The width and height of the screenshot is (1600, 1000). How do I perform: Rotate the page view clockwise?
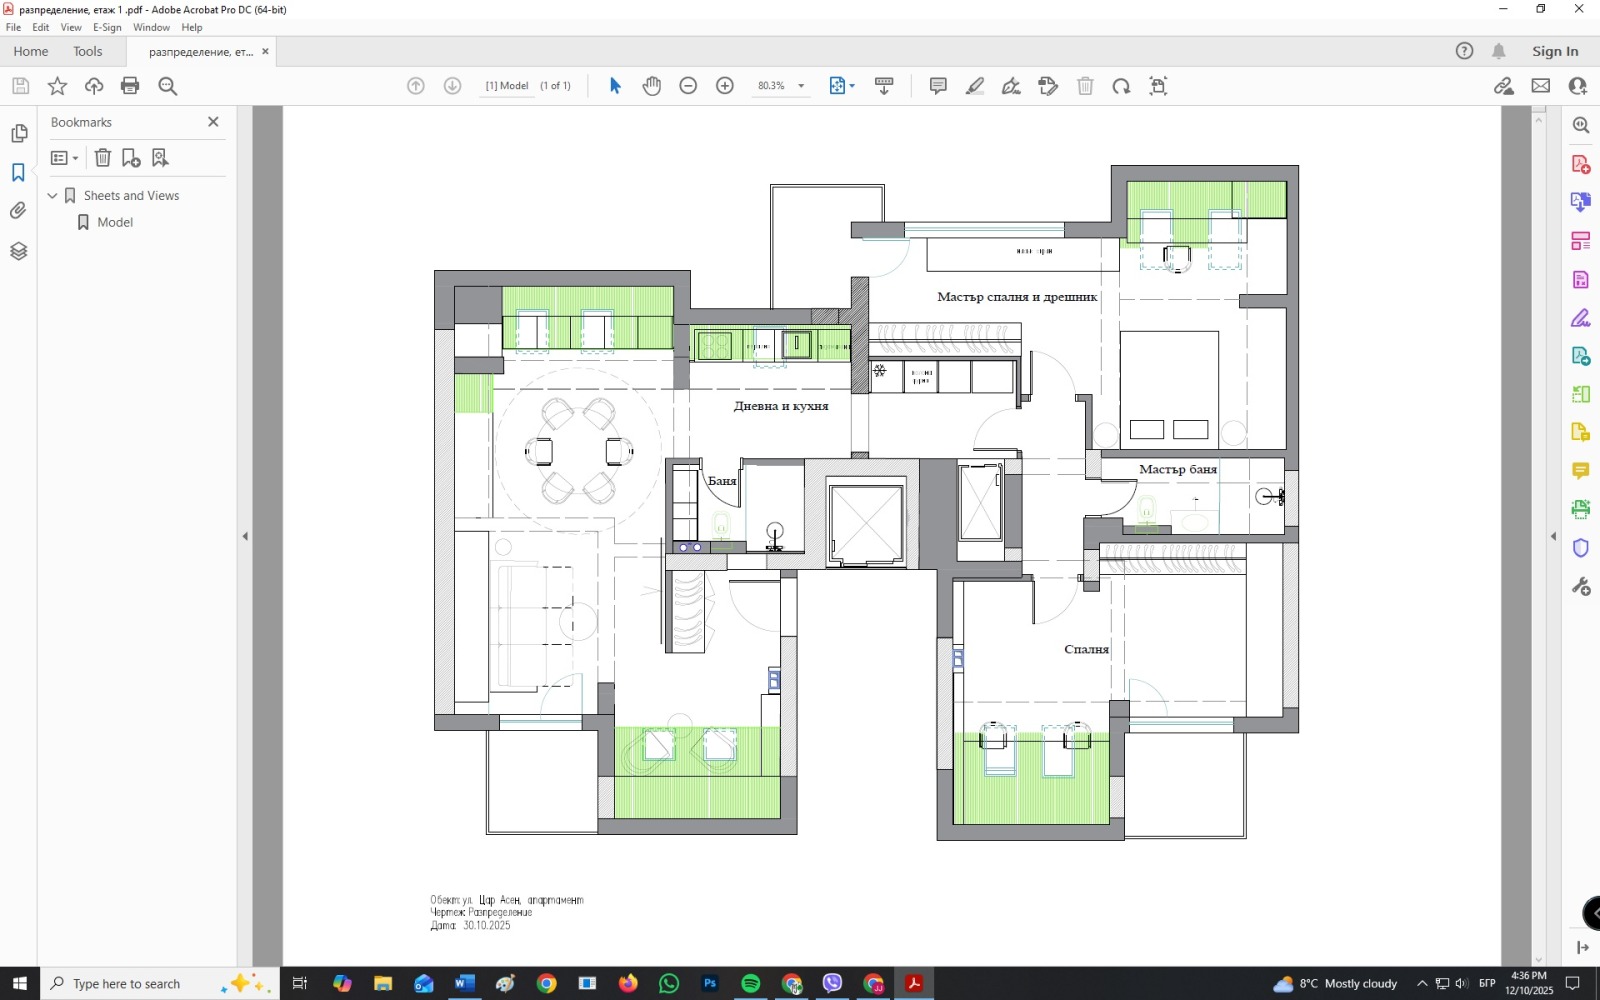(1121, 86)
